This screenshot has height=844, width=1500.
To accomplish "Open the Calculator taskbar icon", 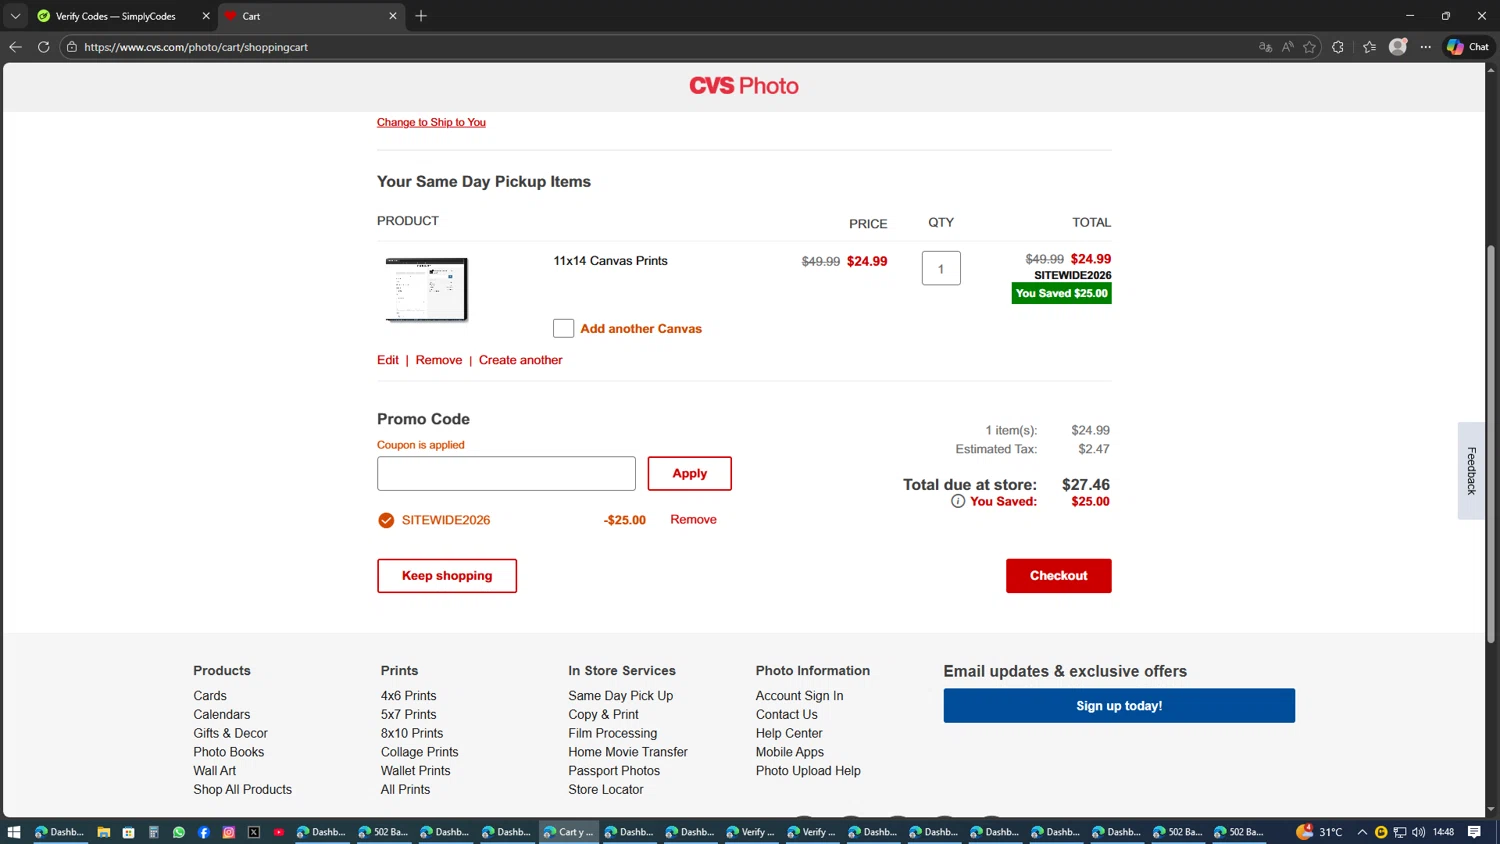I will coord(153,832).
